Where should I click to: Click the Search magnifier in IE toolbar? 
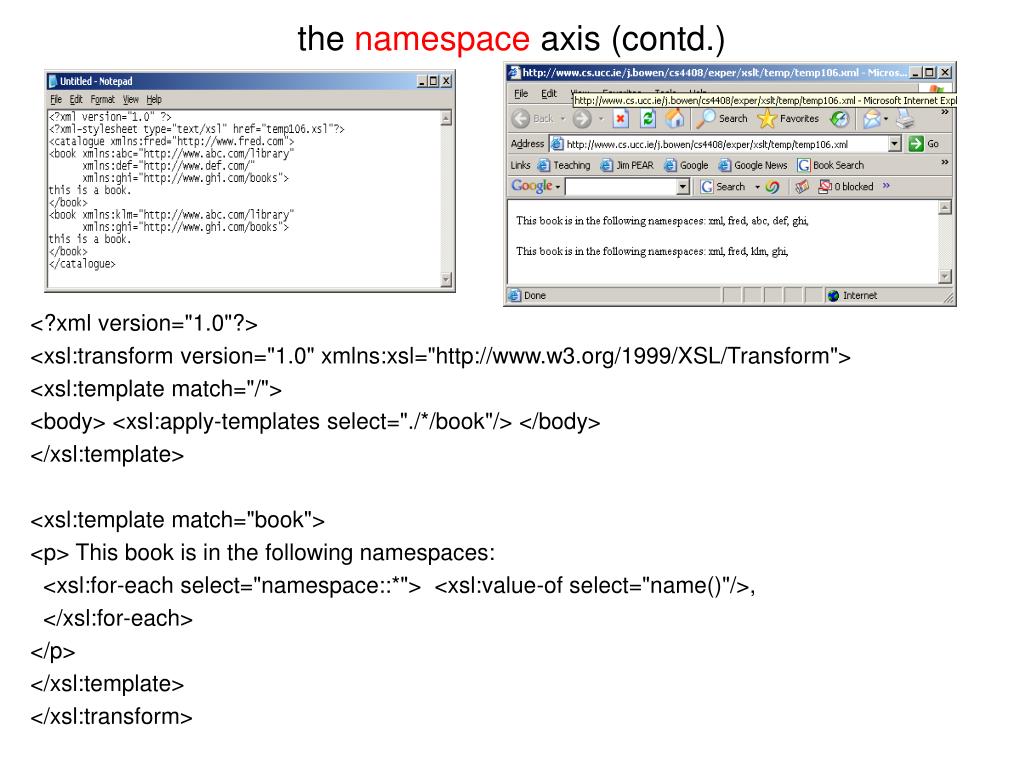click(x=705, y=119)
